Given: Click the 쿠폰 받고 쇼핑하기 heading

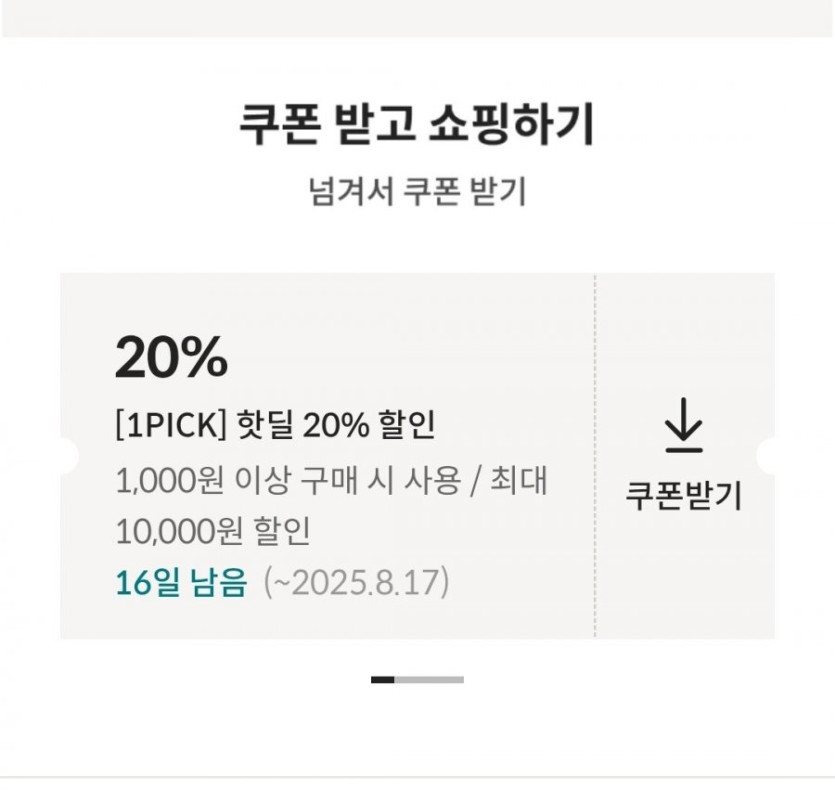Looking at the screenshot, I should [417, 126].
